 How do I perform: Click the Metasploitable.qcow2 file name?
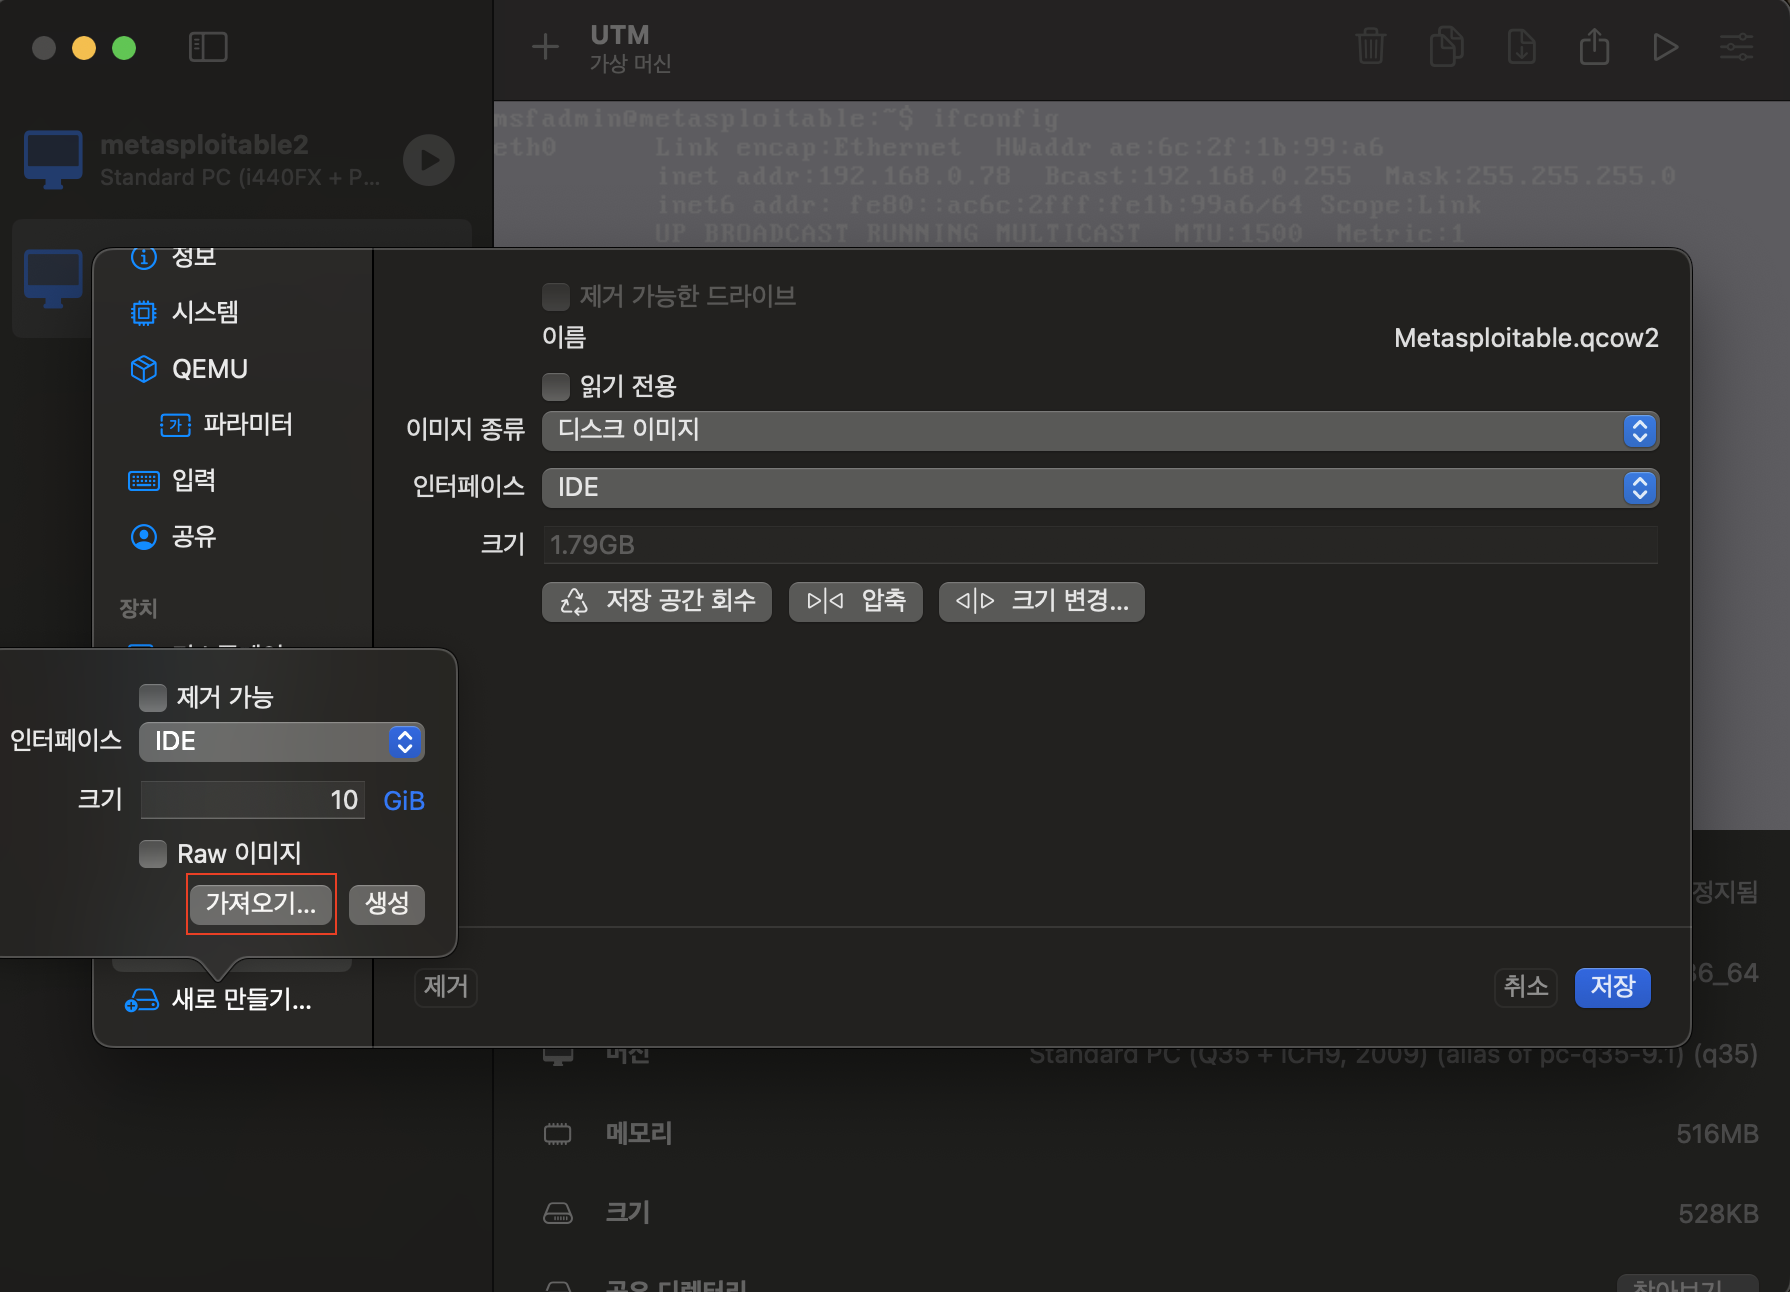pos(1526,338)
